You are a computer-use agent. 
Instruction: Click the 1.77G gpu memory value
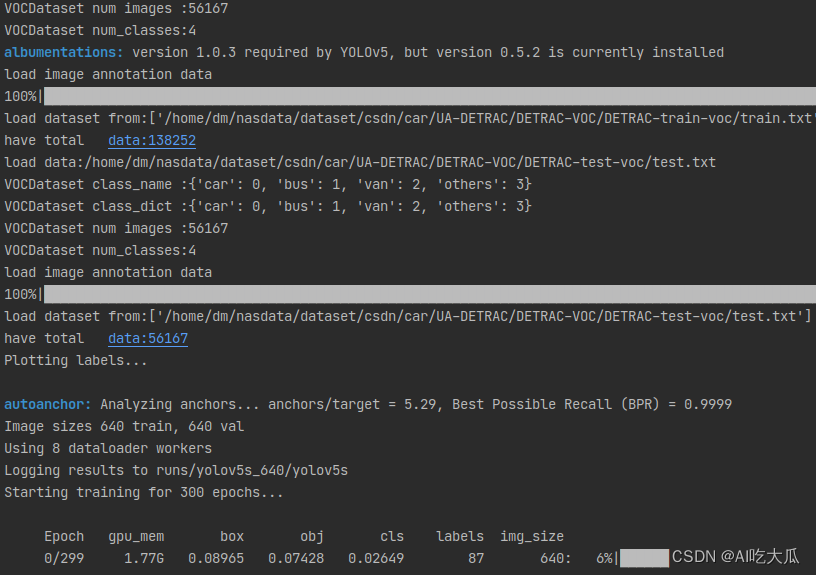click(144, 558)
